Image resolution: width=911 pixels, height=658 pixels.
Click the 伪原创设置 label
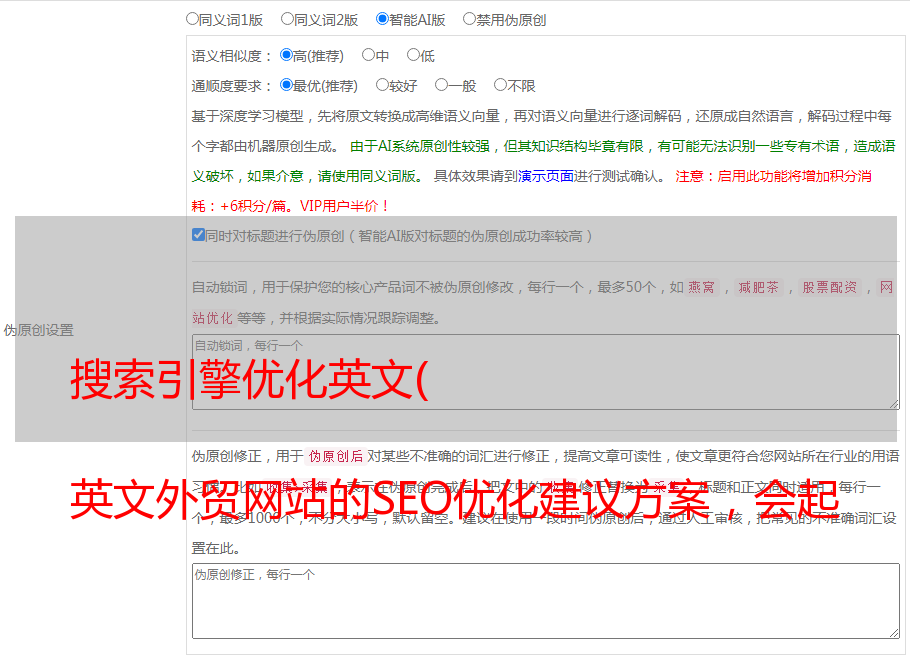38,330
